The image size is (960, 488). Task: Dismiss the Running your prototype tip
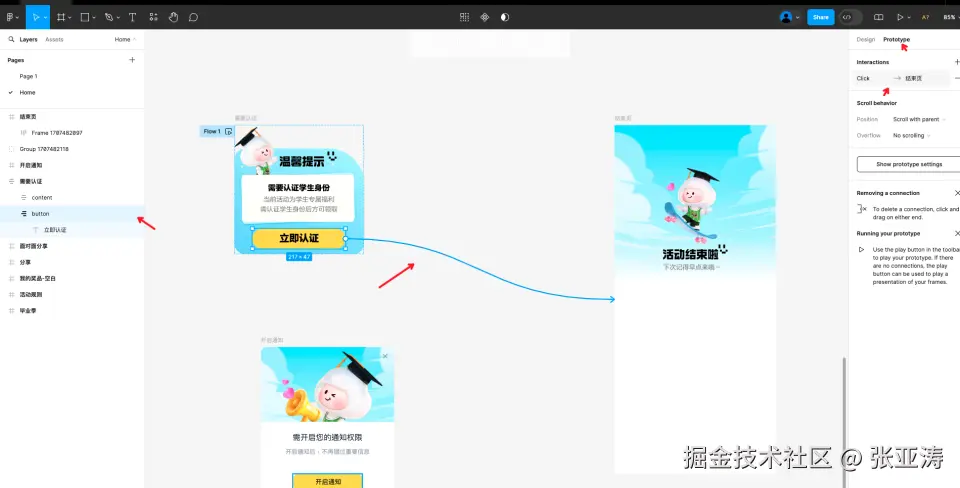[957, 233]
